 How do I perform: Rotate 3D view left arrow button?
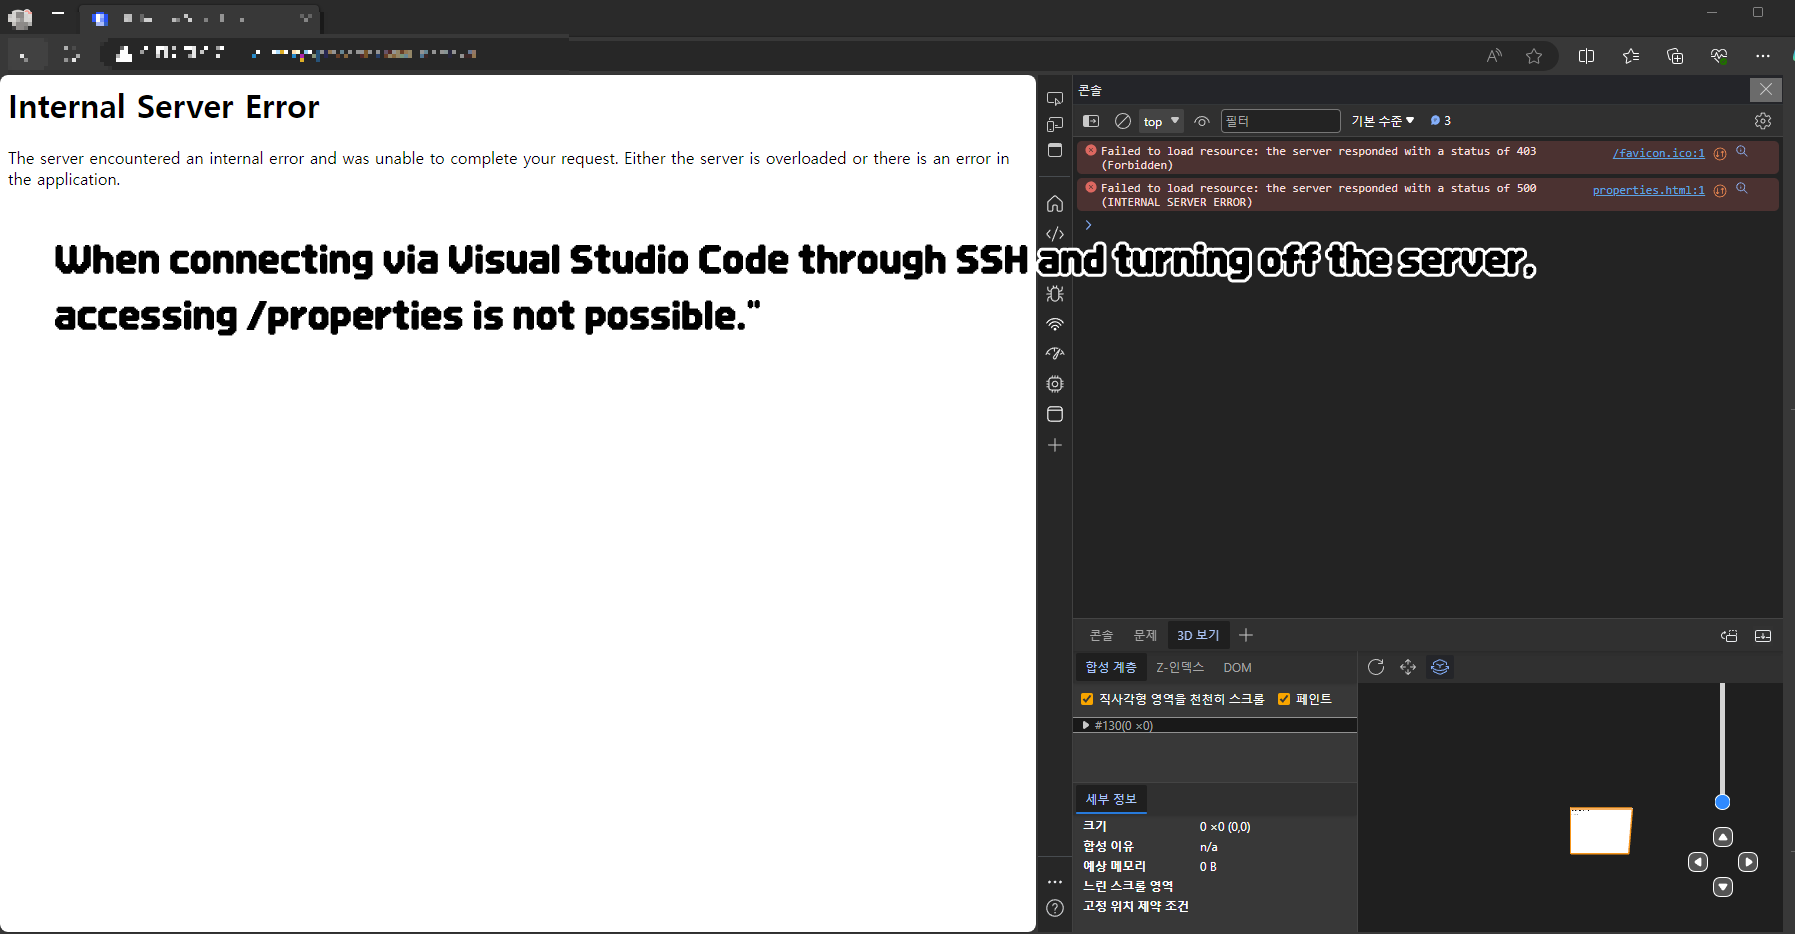point(1698,862)
